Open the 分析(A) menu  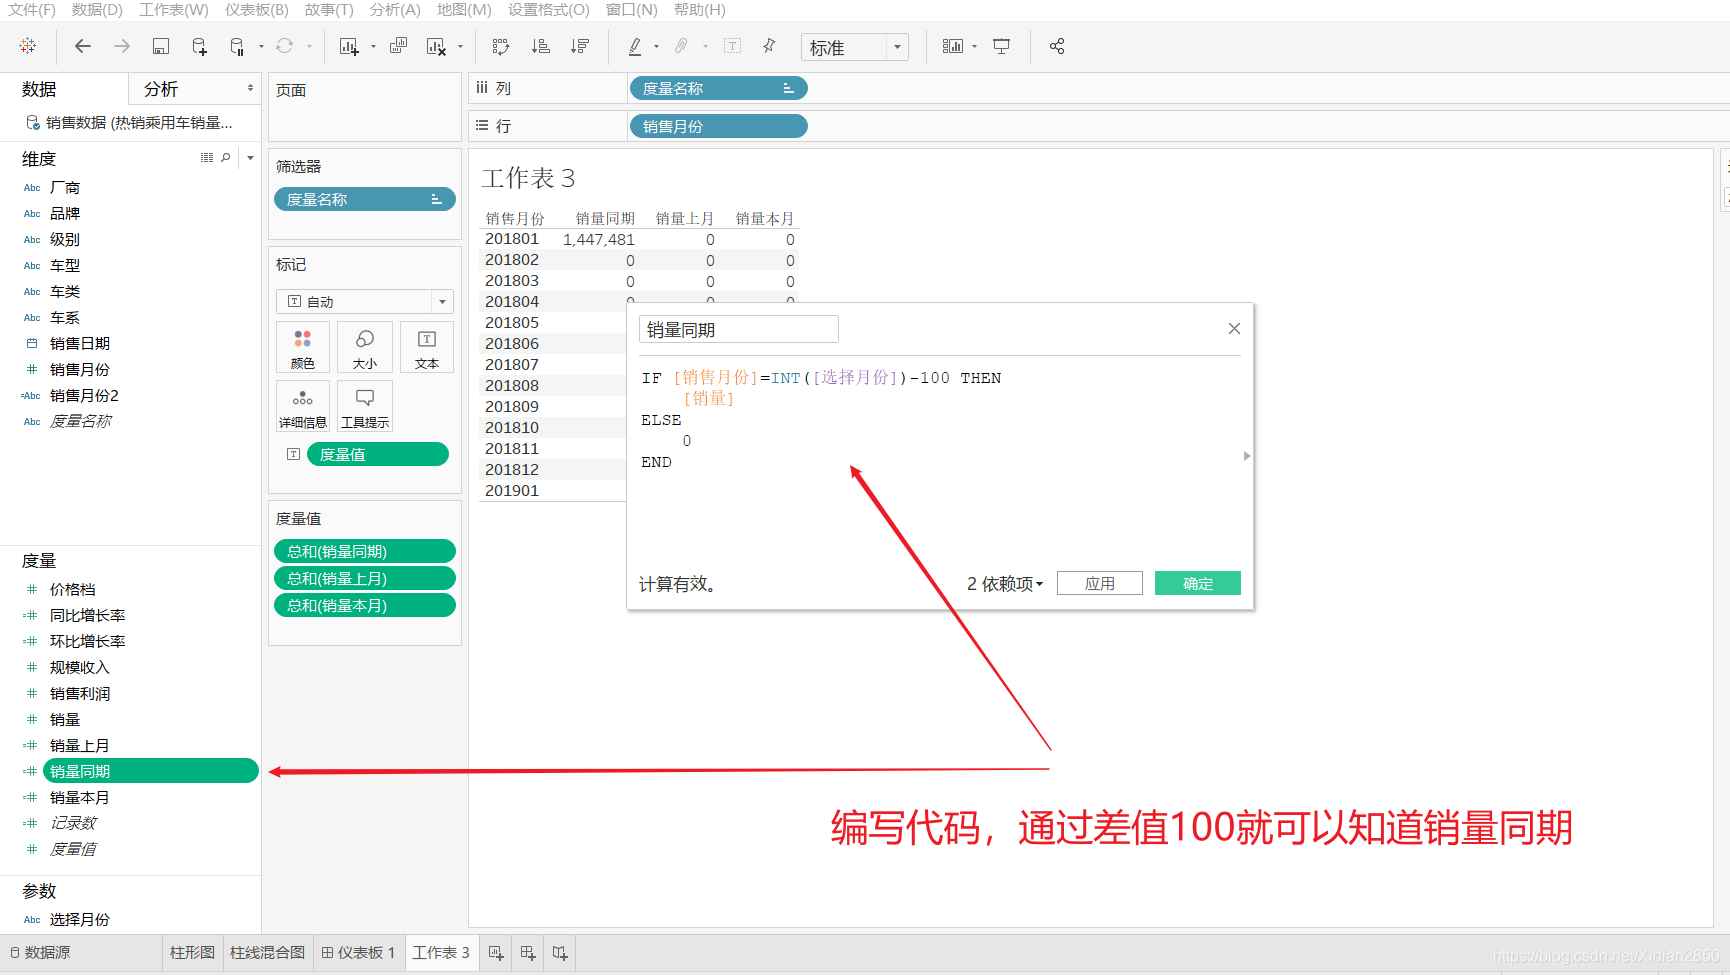[395, 10]
